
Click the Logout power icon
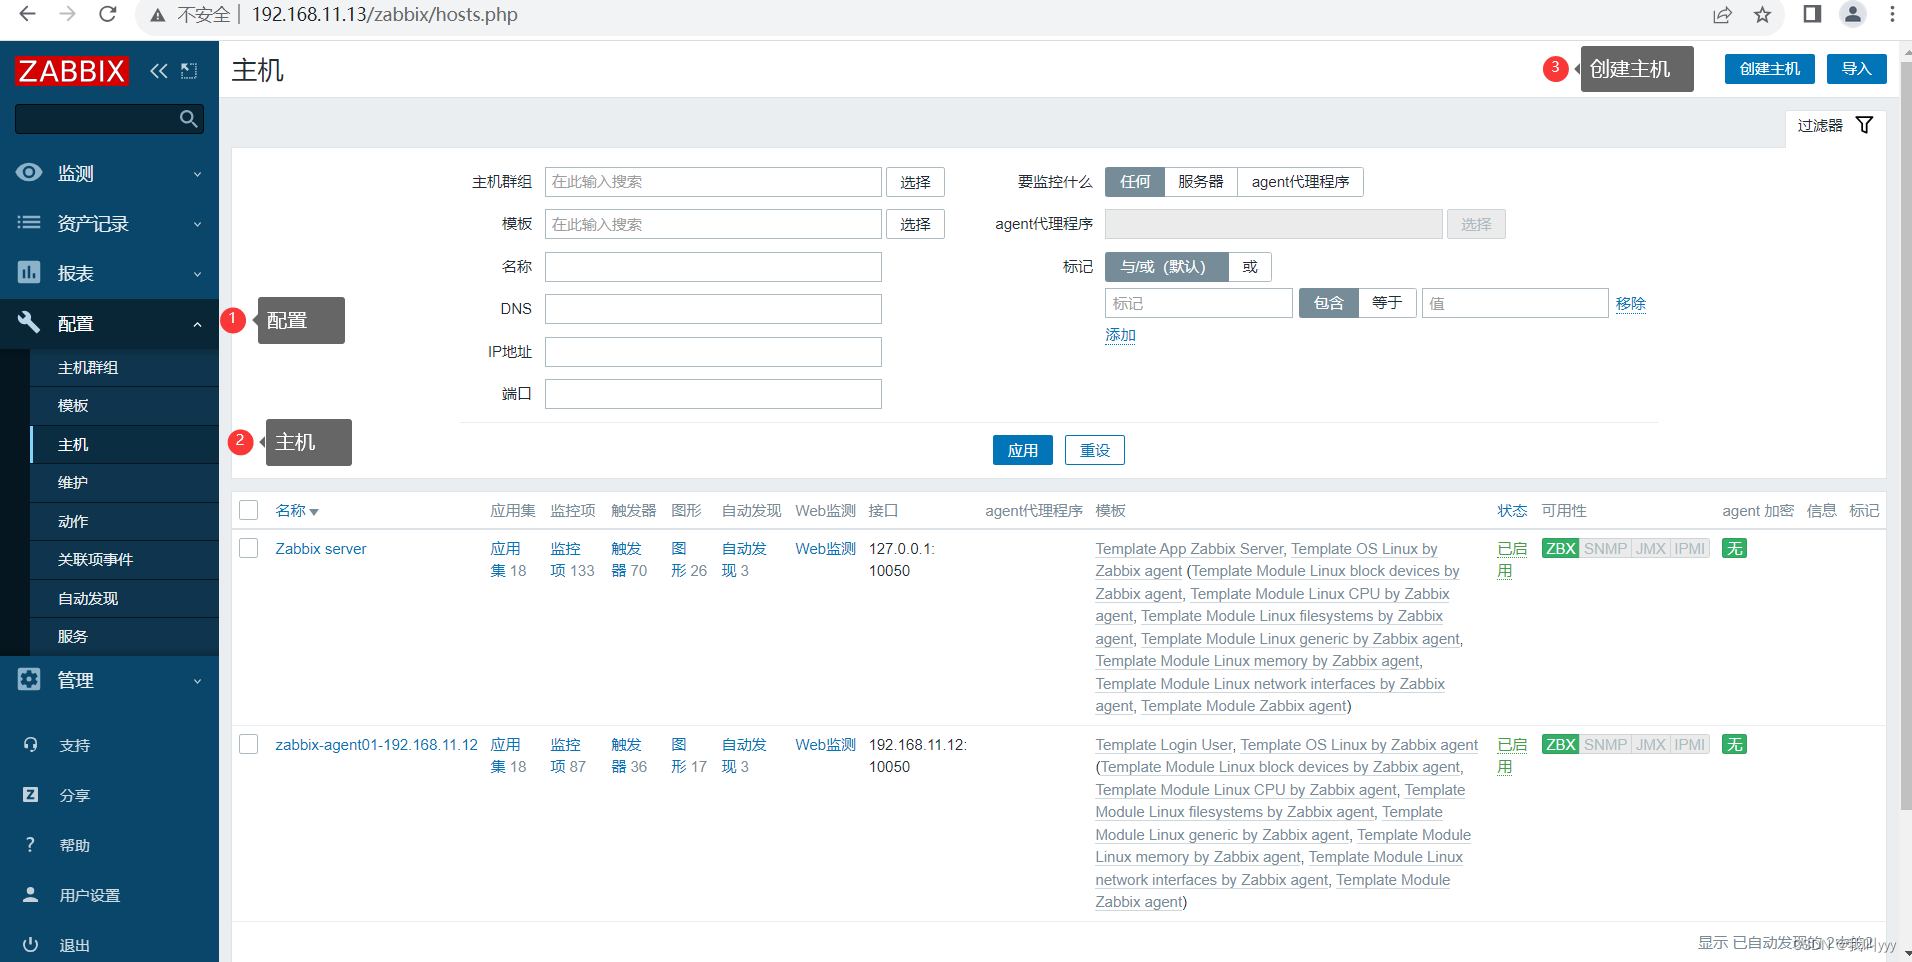pos(30,944)
